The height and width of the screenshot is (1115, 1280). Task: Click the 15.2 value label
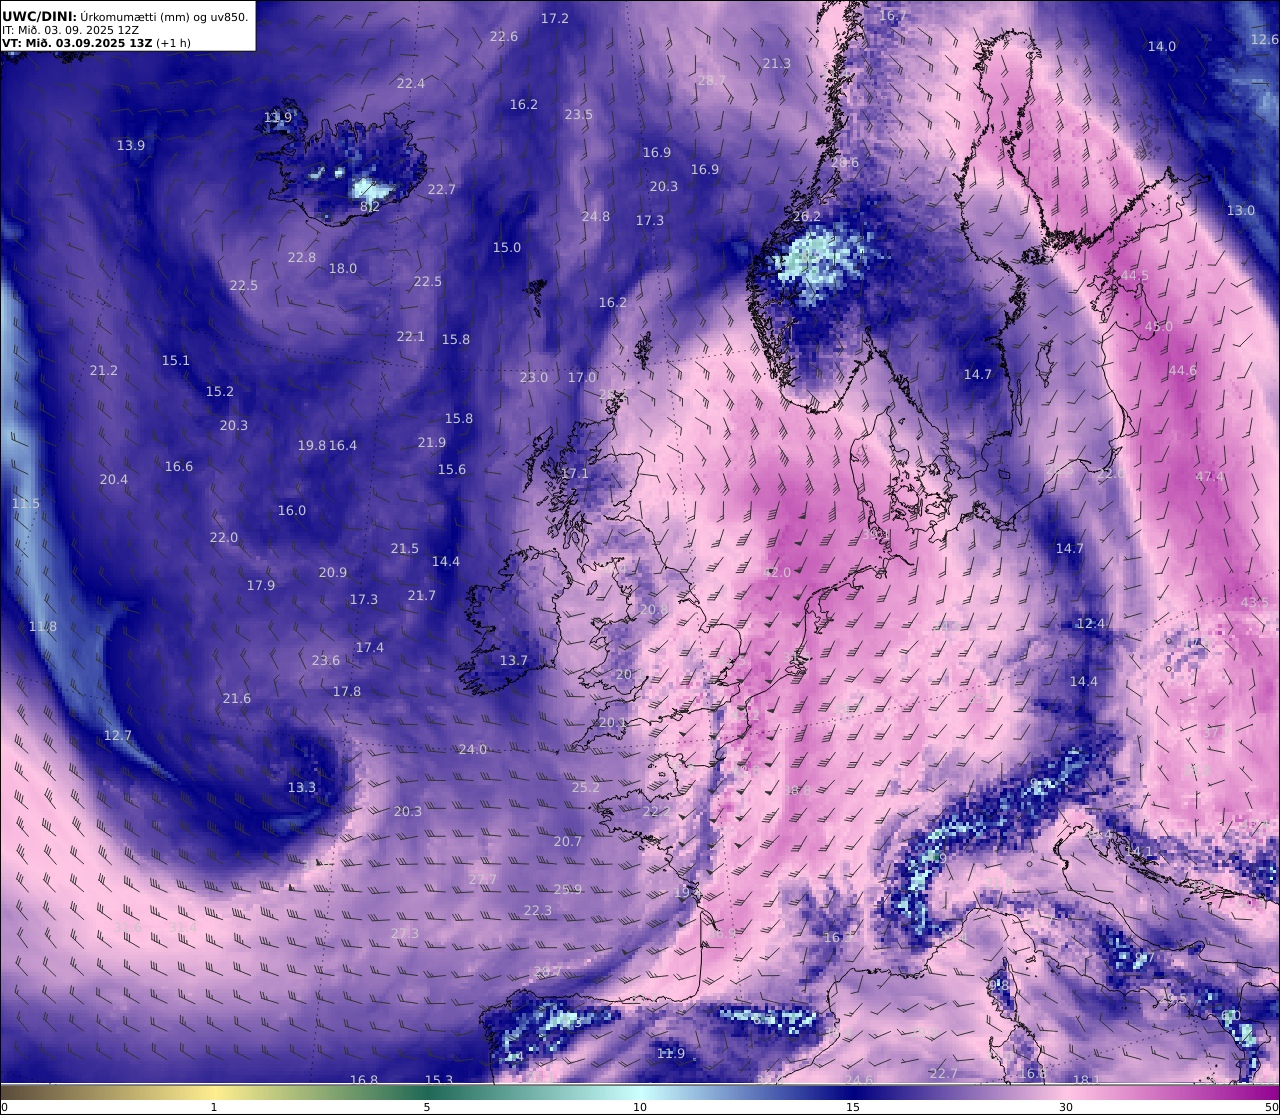coord(220,391)
